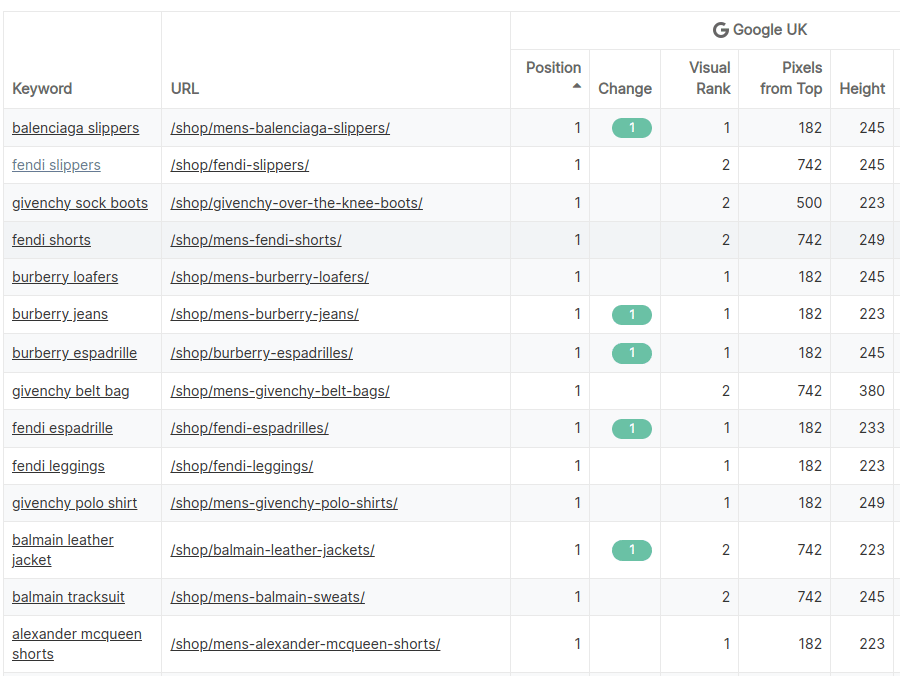The height and width of the screenshot is (676, 900).
Task: Click the Position sort ascending arrow
Action: [x=577, y=86]
